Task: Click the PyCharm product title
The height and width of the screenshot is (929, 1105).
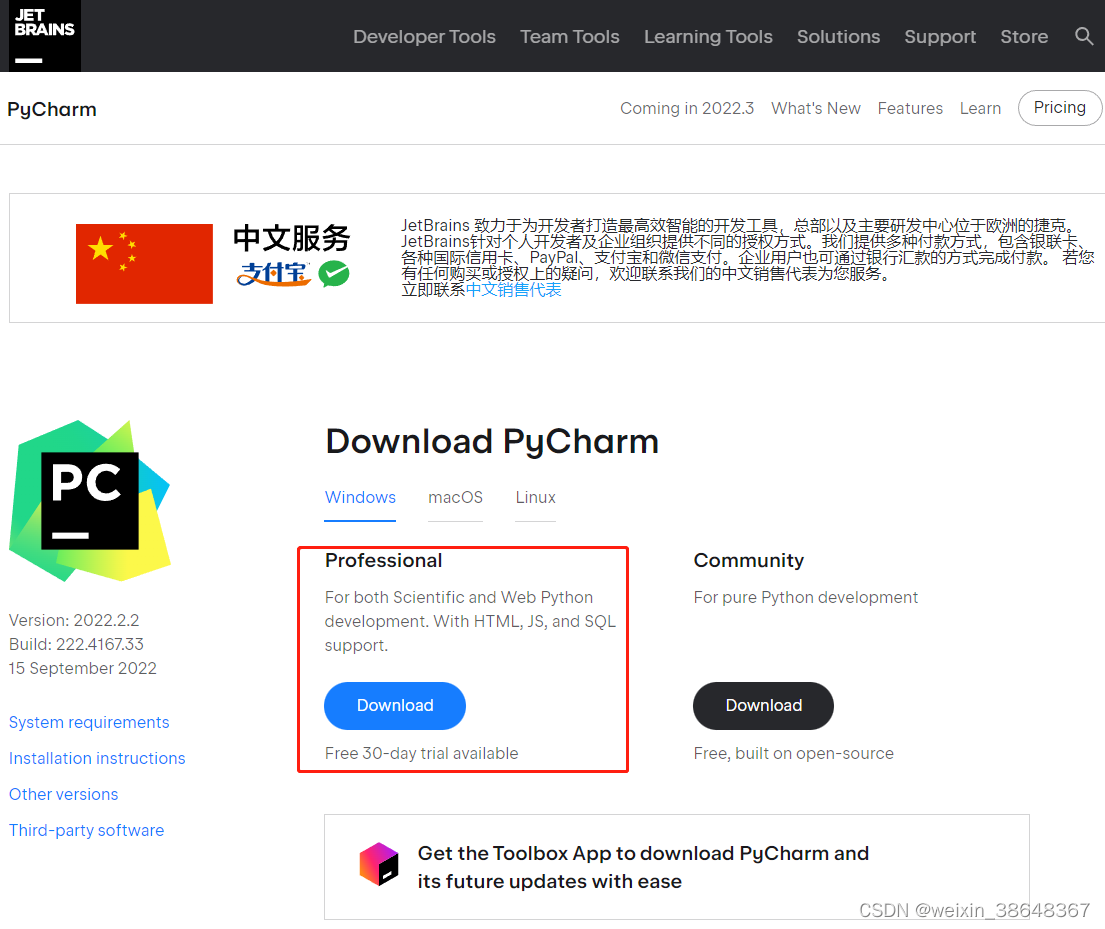Action: click(x=52, y=109)
